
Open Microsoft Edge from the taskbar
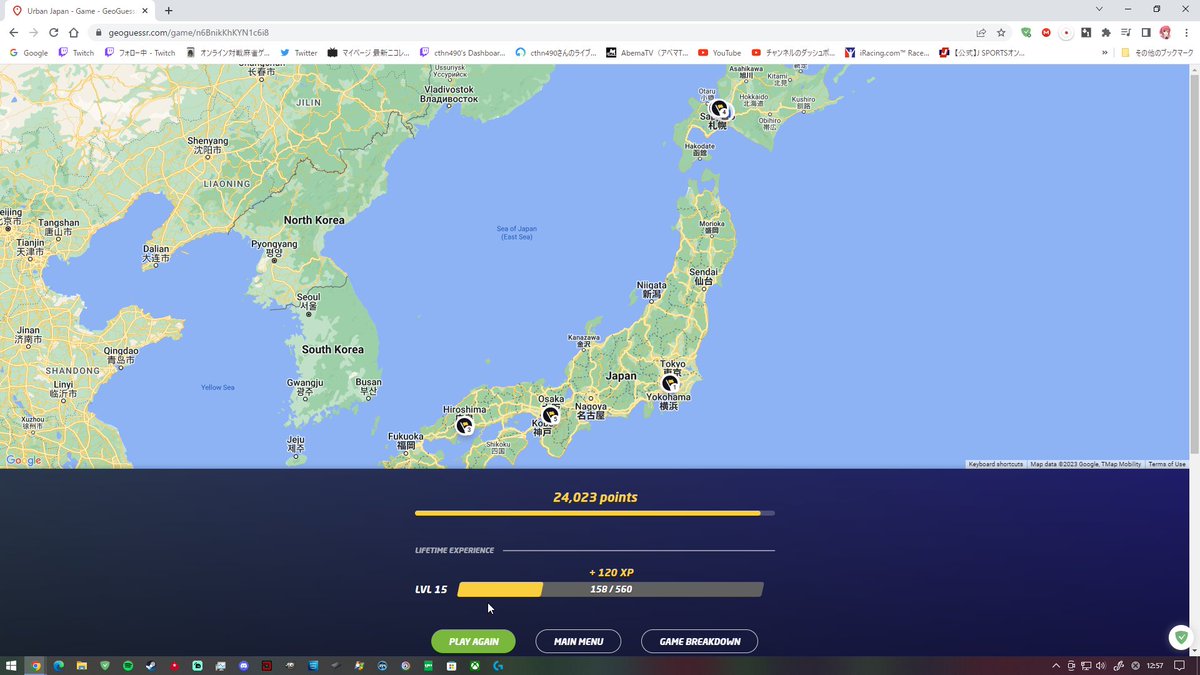58,665
